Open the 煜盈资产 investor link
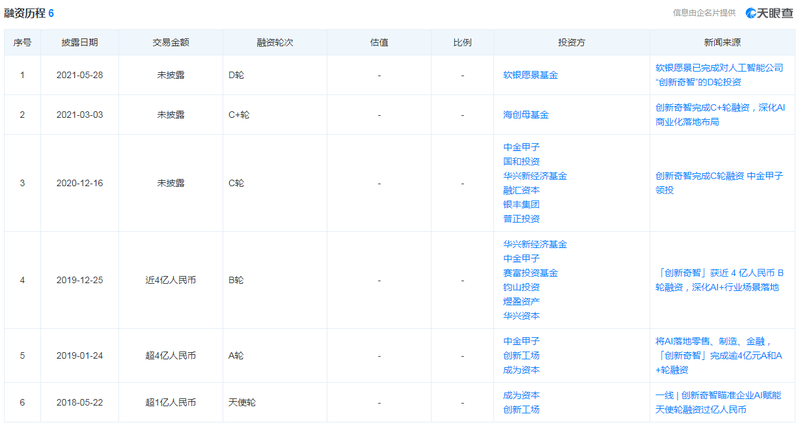The height and width of the screenshot is (429, 800). coord(521,301)
